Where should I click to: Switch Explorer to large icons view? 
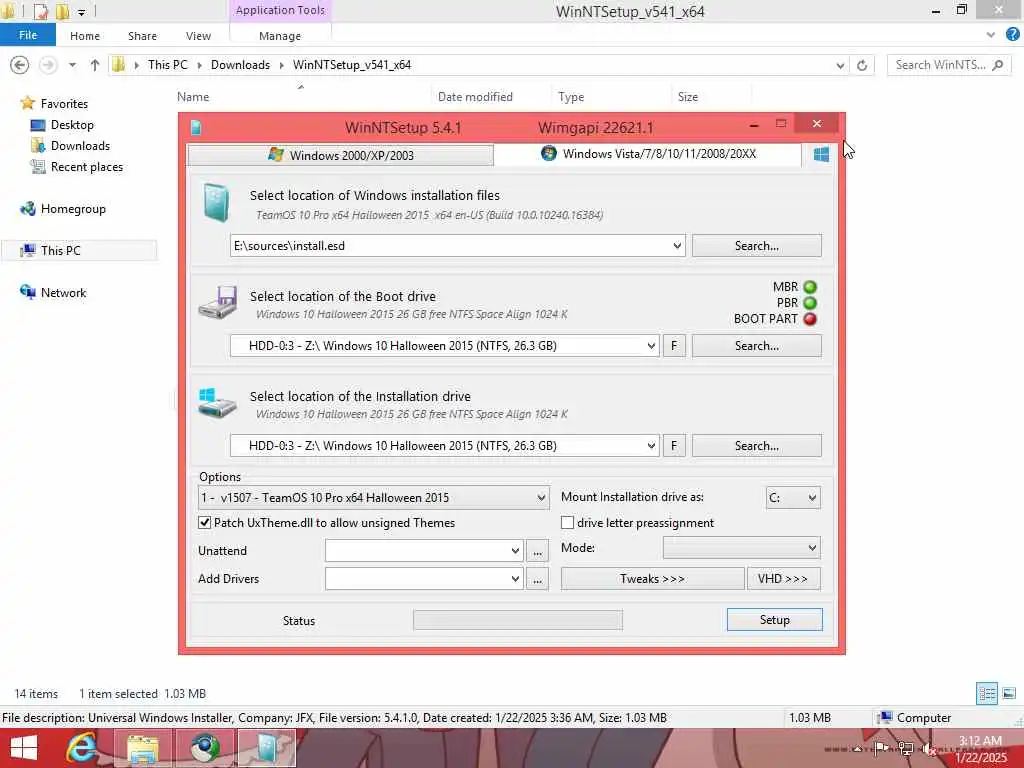(1009, 694)
